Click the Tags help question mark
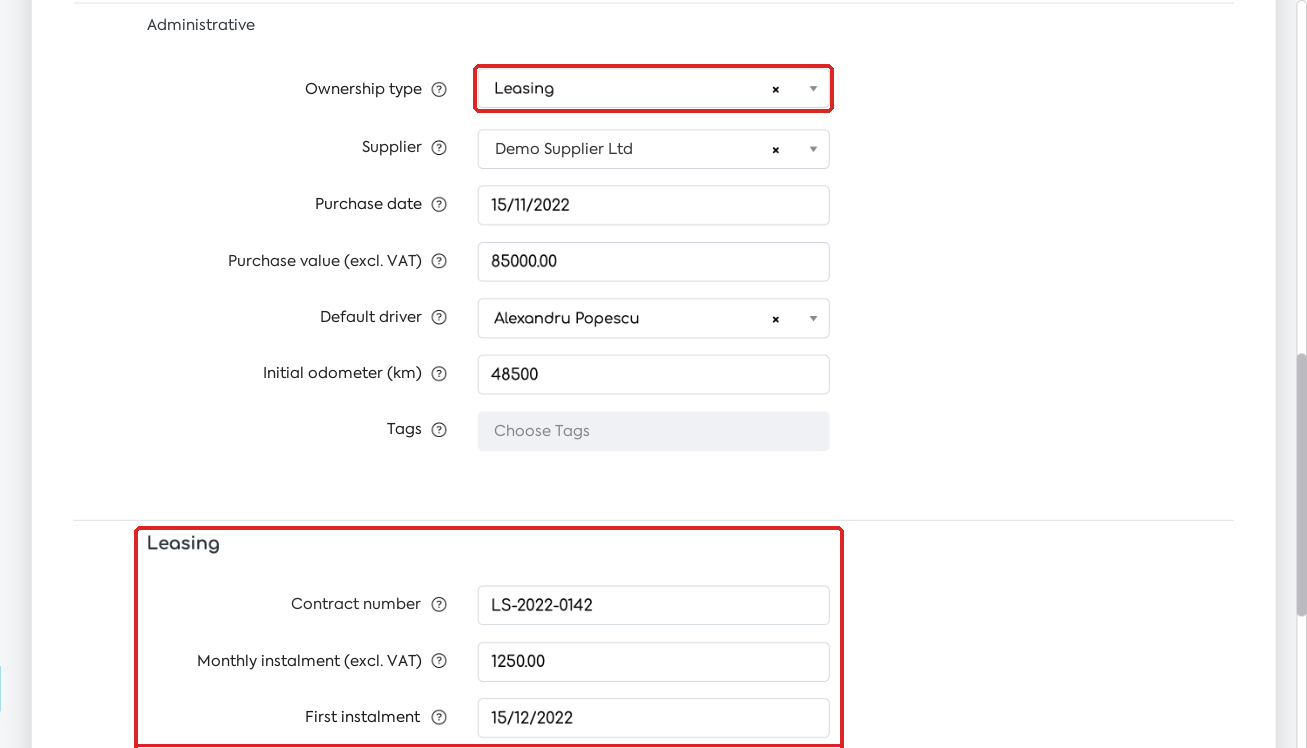This screenshot has width=1307, height=748. coord(439,430)
